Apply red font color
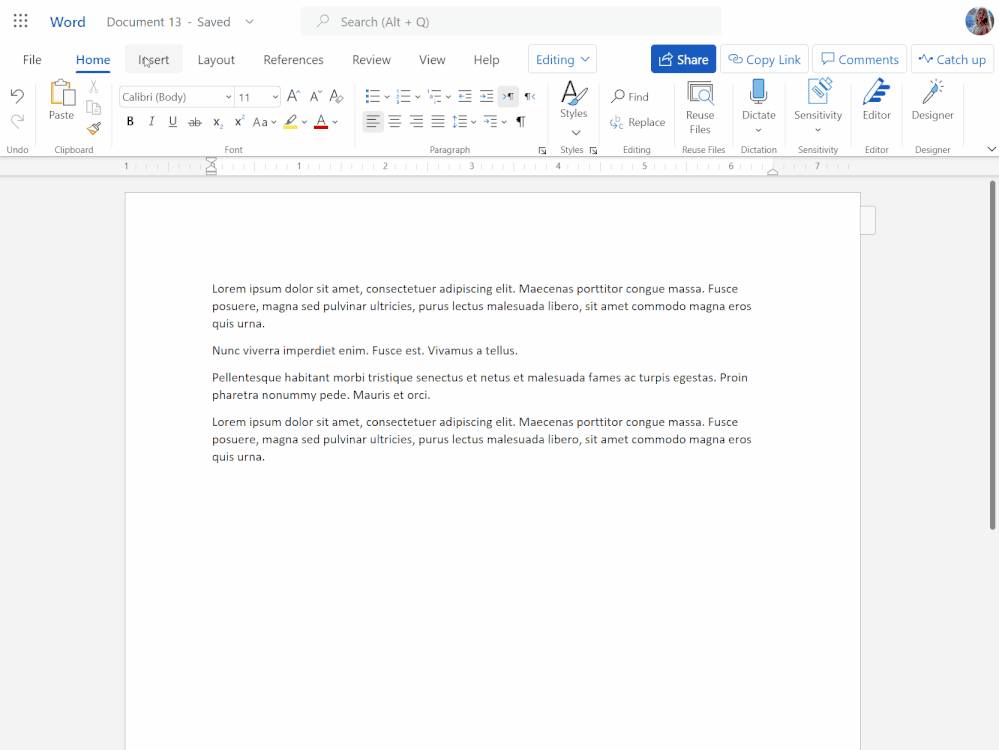 321,121
